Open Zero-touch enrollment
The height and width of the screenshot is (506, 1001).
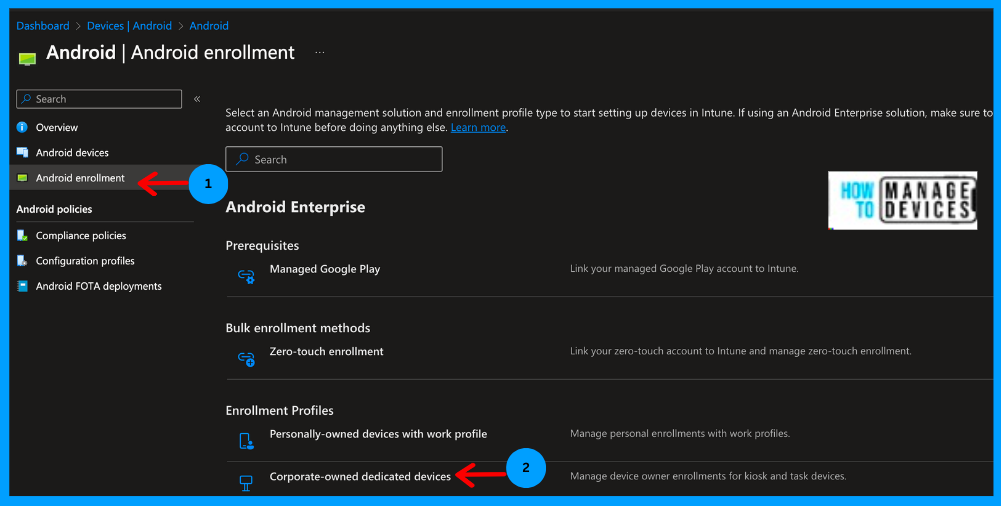pyautogui.click(x=326, y=352)
